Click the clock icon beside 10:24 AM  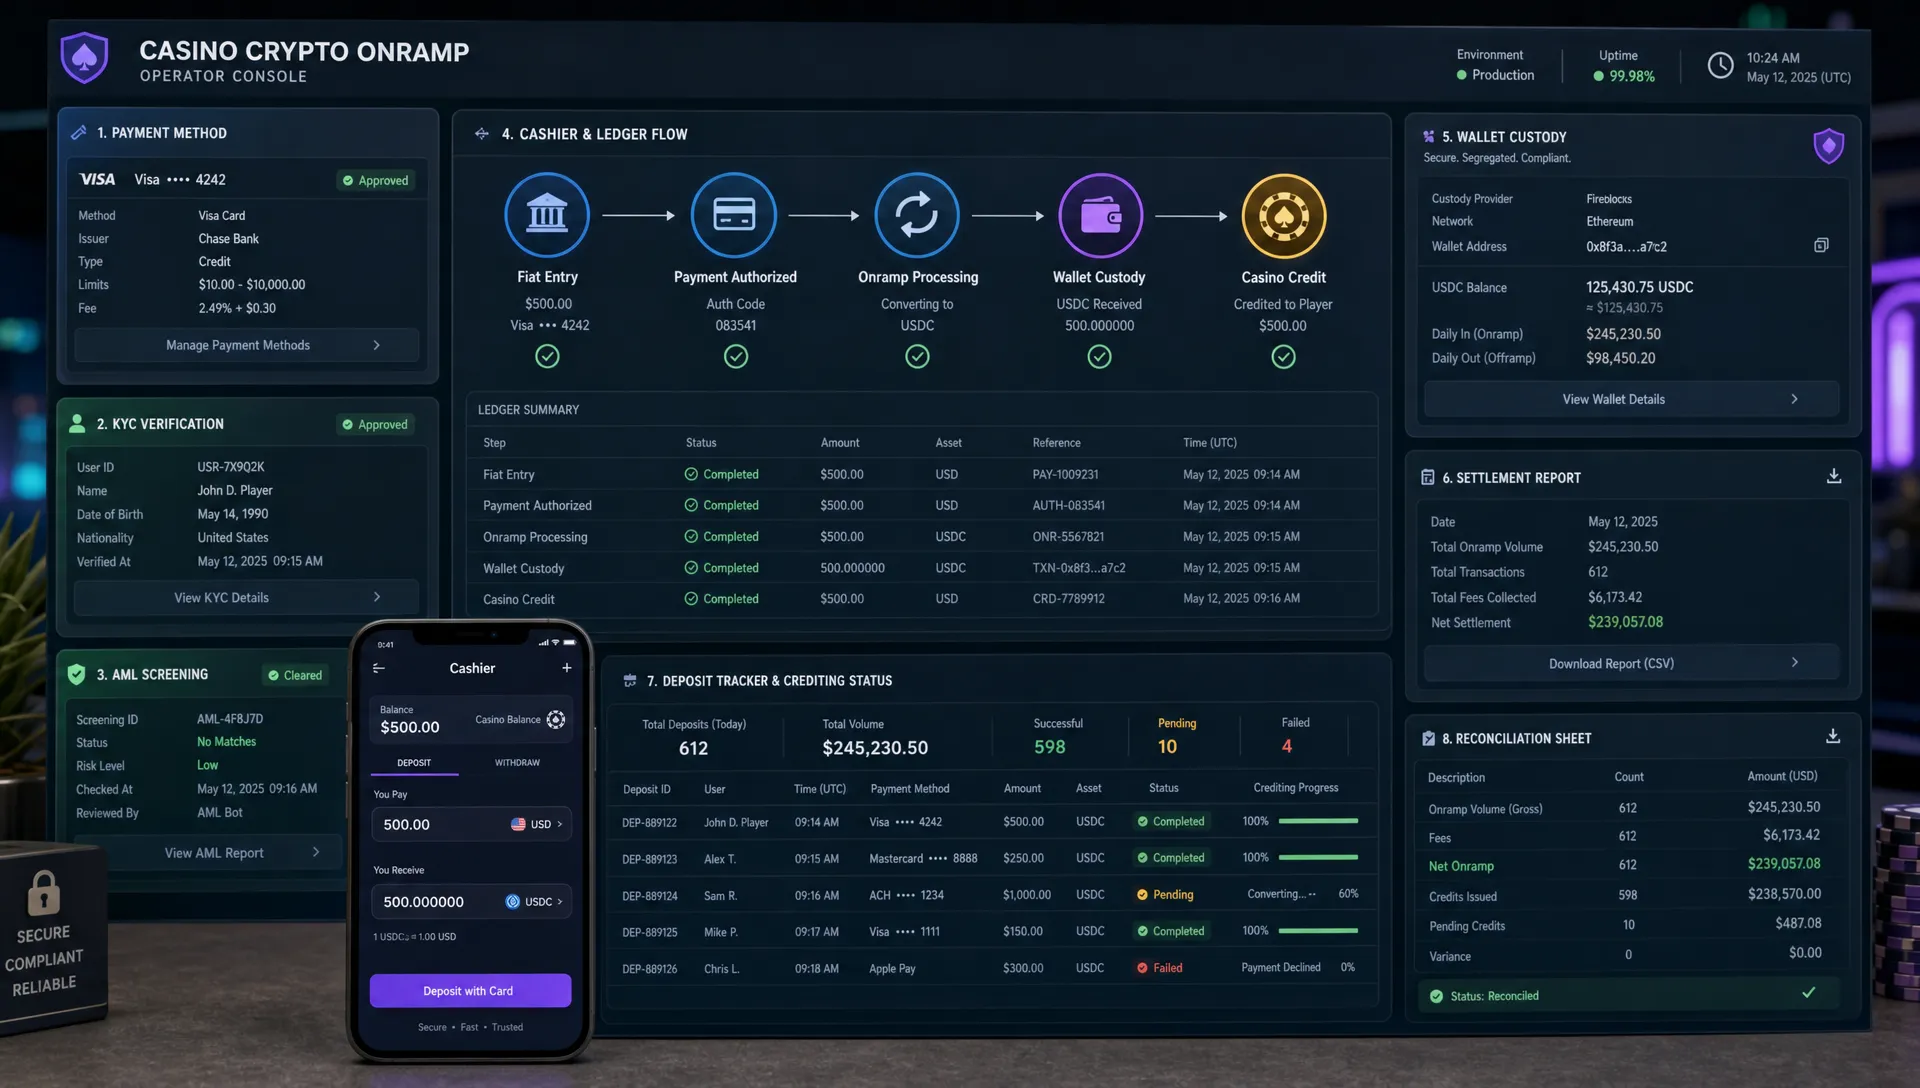[x=1720, y=66]
